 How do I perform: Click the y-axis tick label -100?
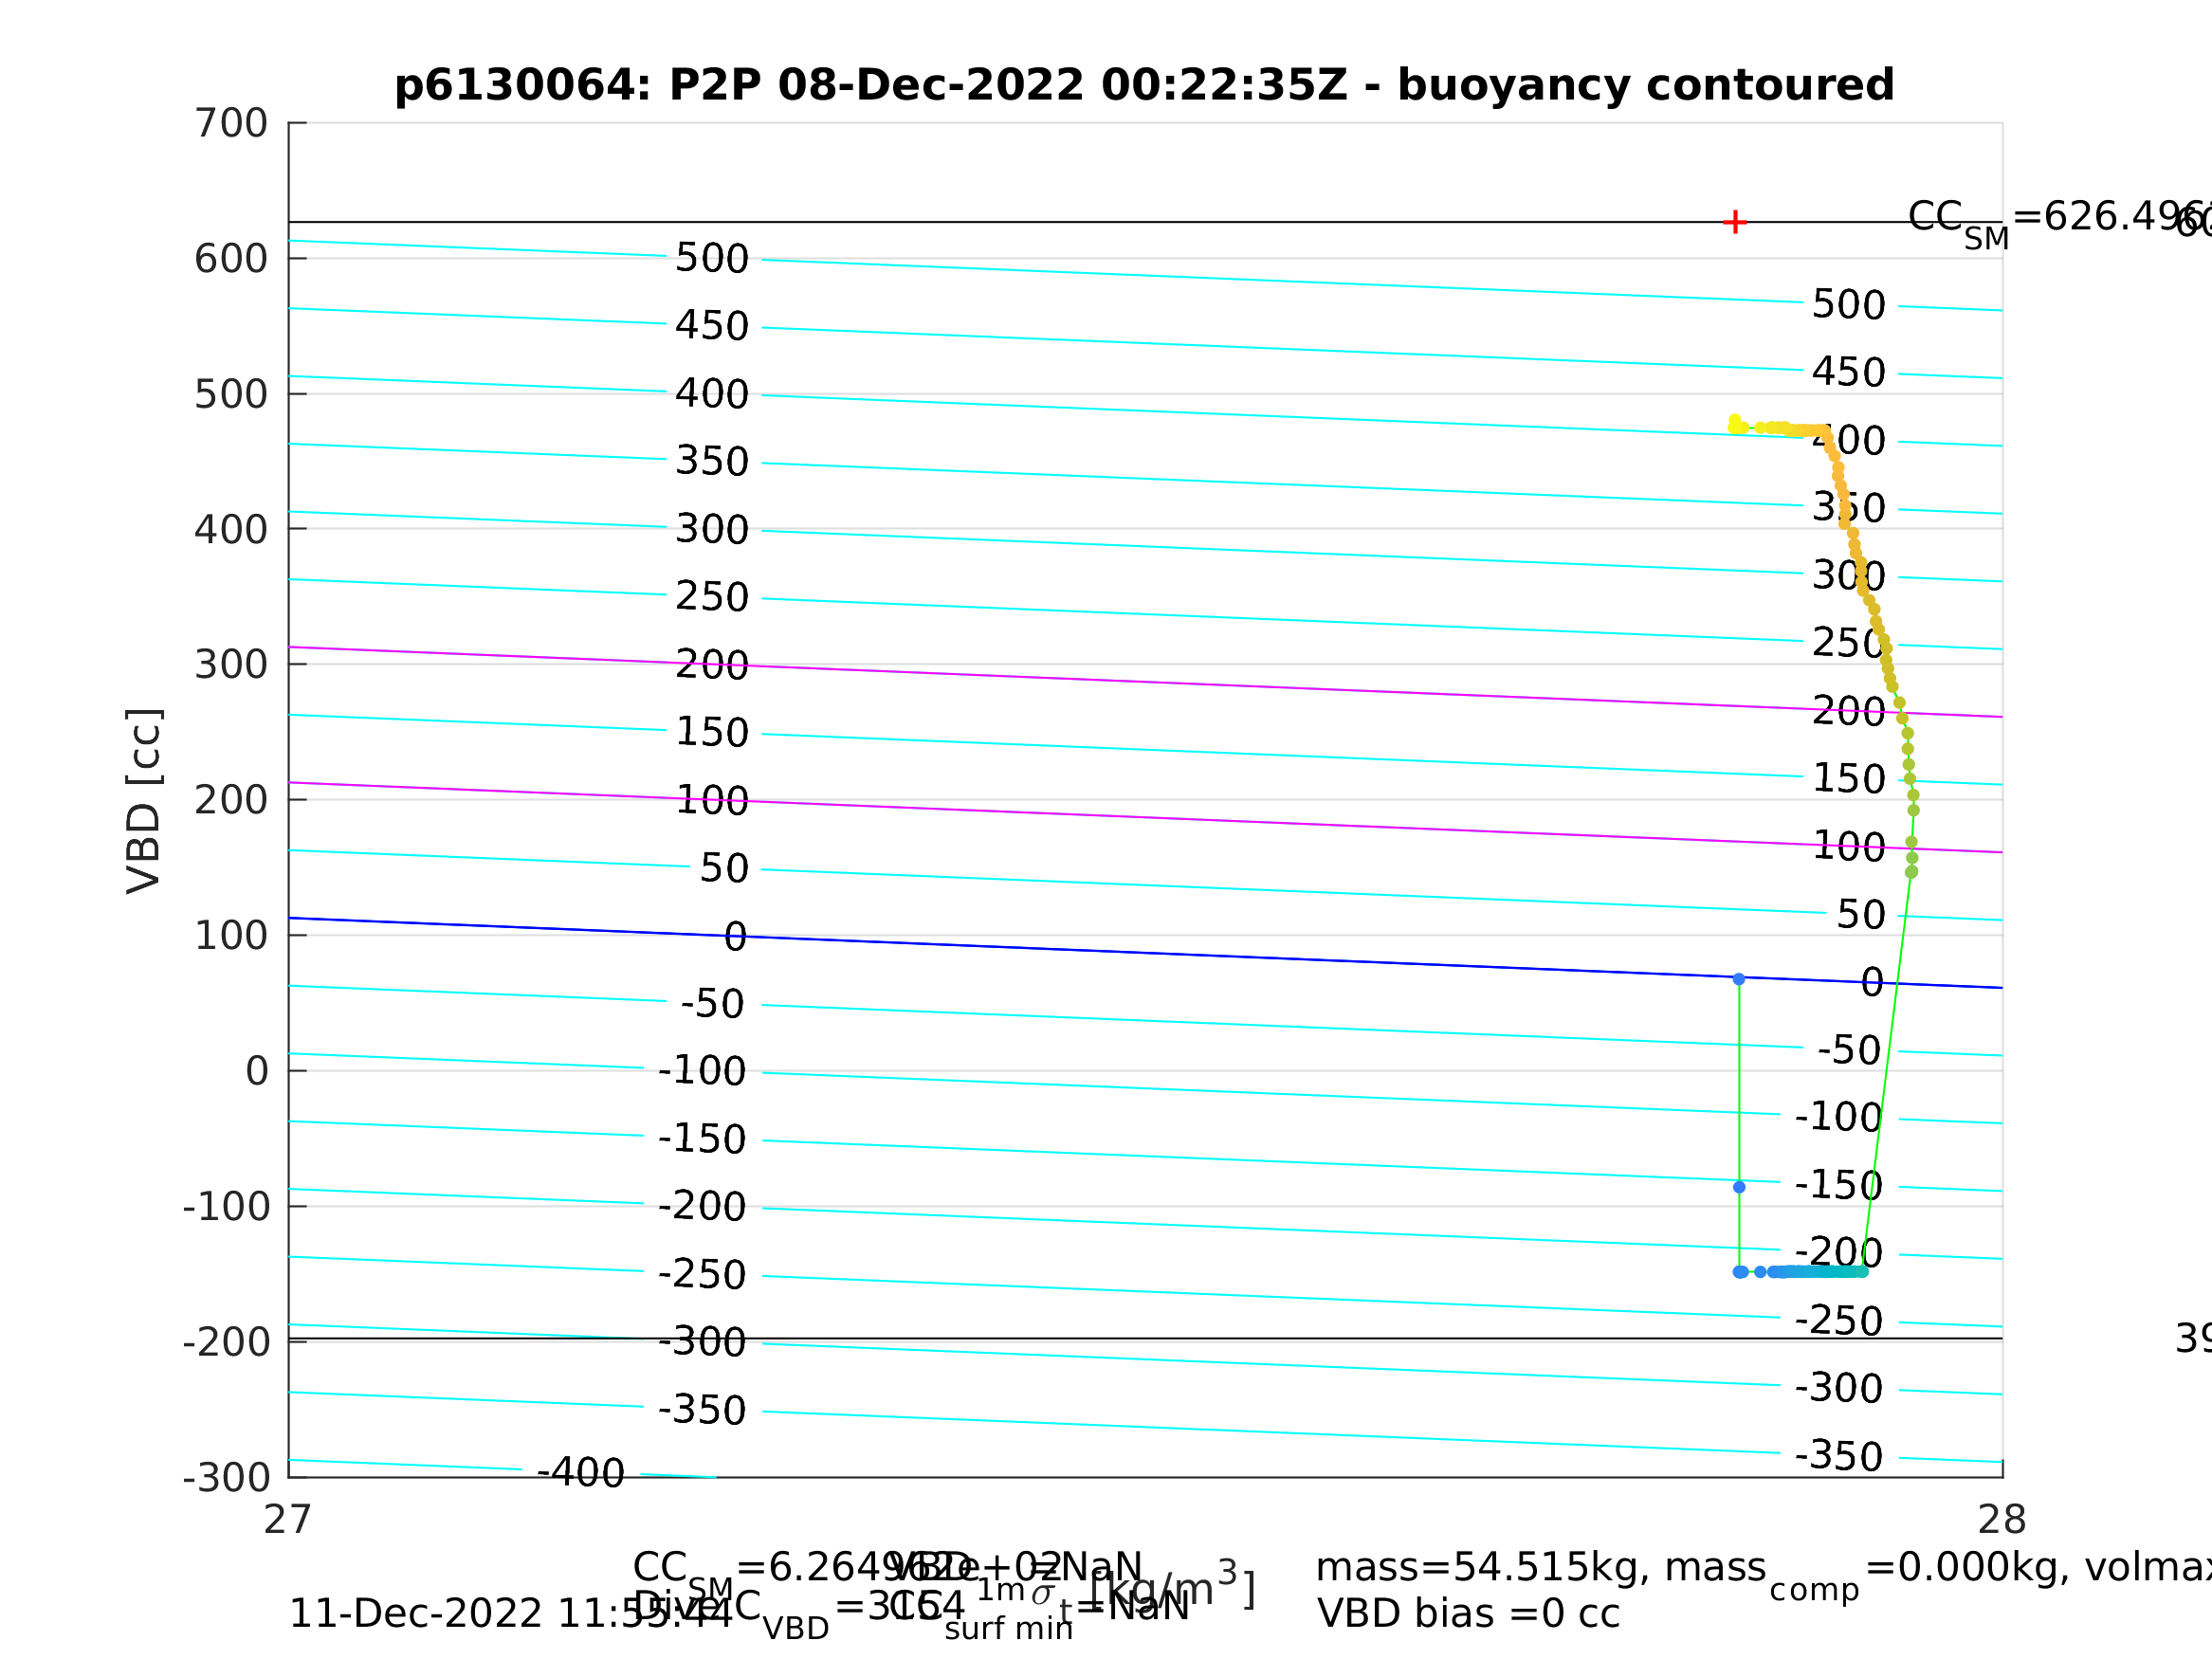pos(226,1207)
